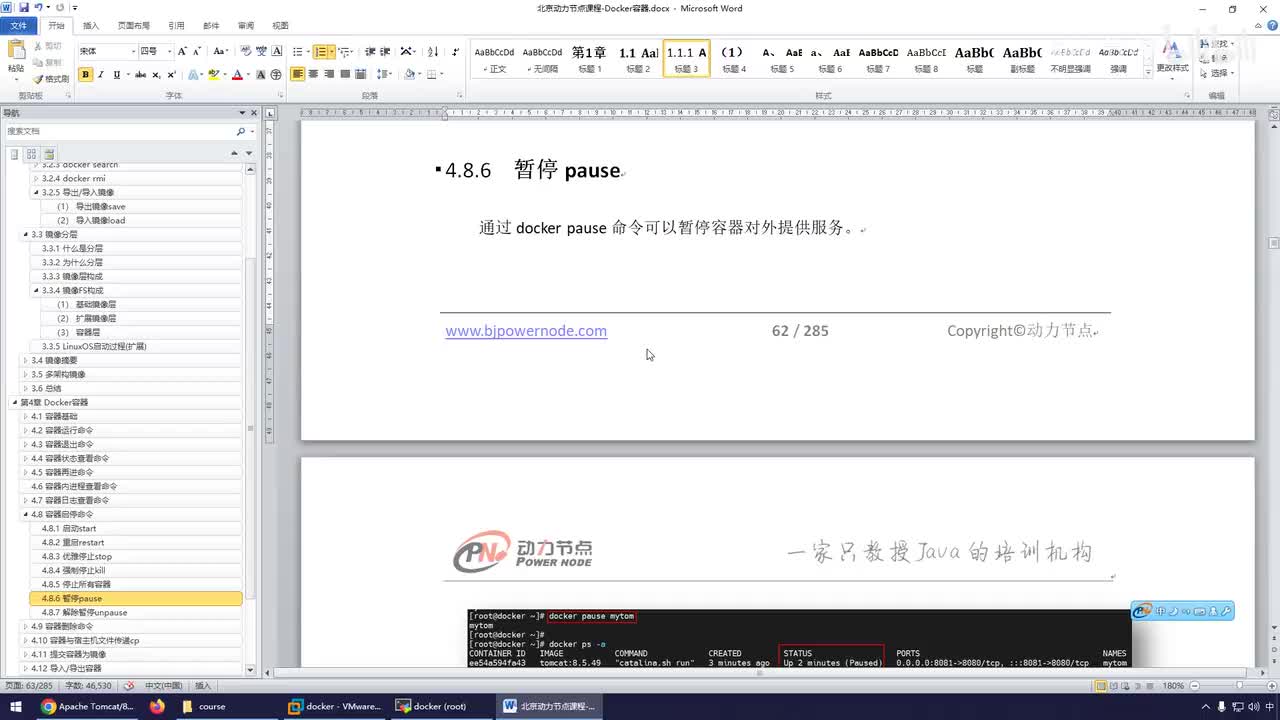The width and height of the screenshot is (1280, 720).
Task: Open the Select (选择) dropdown in editing
Action: (x=1219, y=73)
